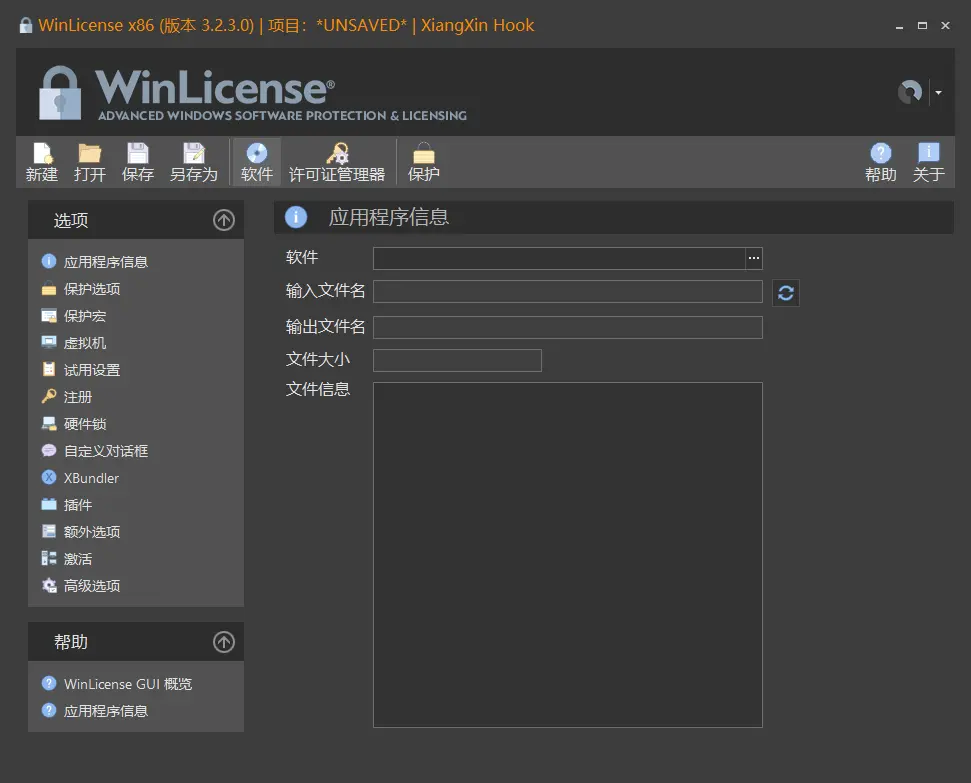Viewport: 971px width, 783px height.
Task: Open 高级选项 advanced options
Action: tap(81, 585)
